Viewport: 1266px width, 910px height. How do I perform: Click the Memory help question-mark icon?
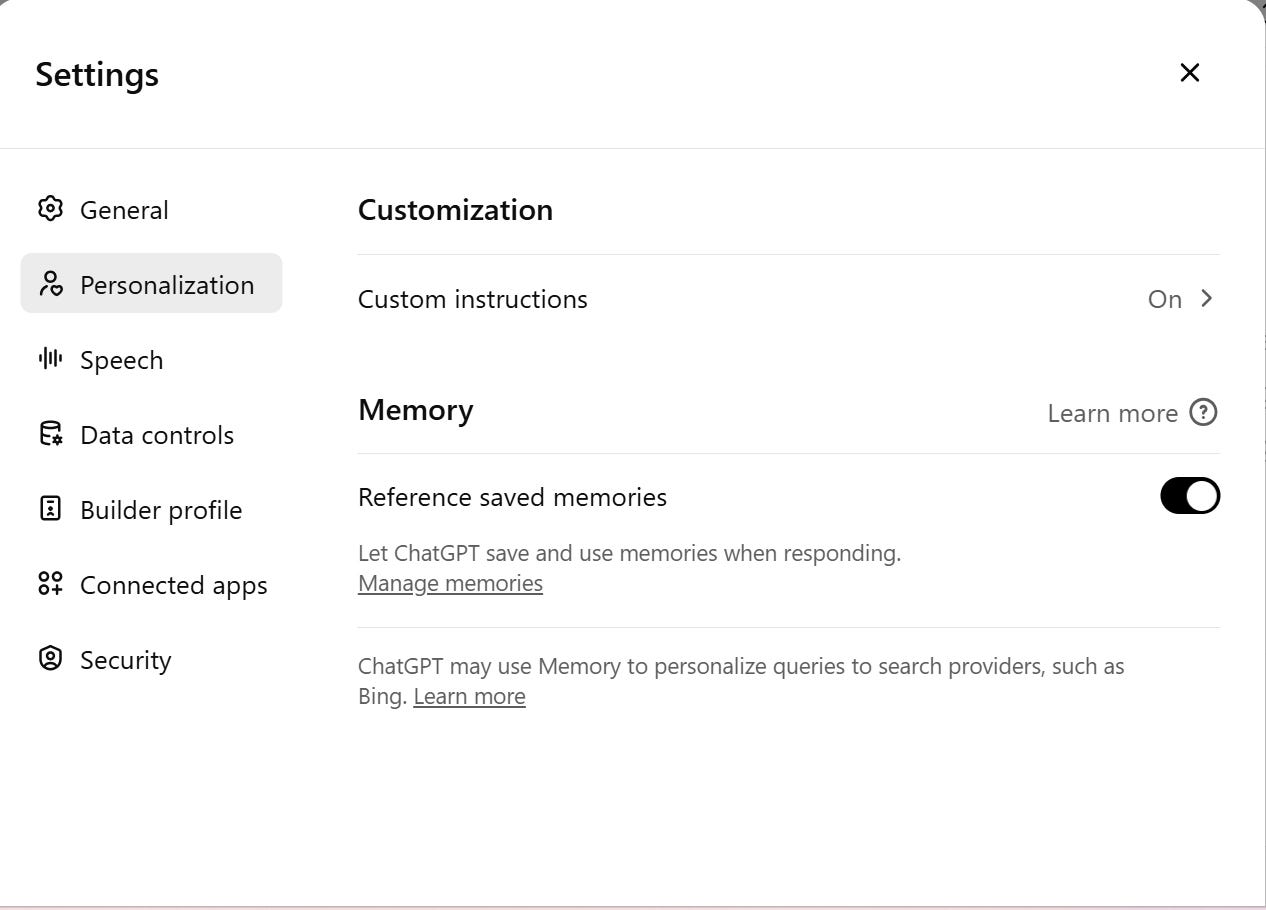1203,413
